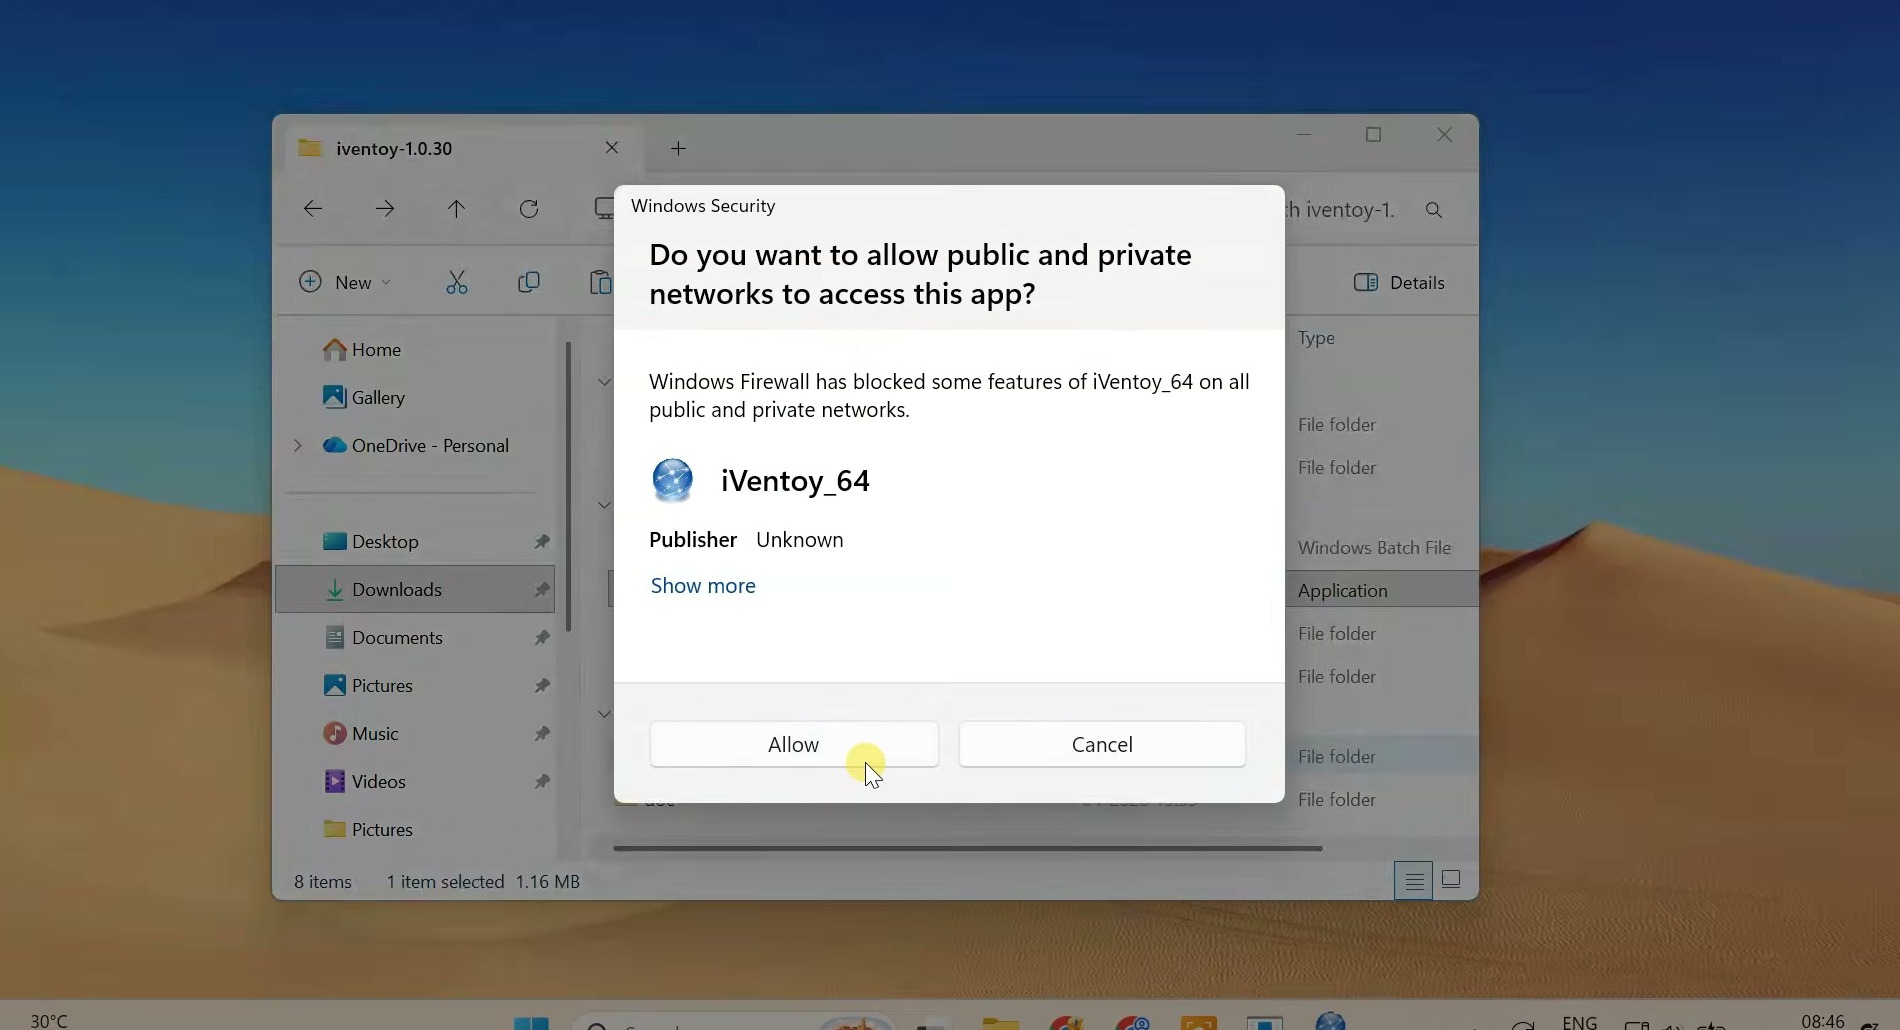Image resolution: width=1900 pixels, height=1030 pixels.
Task: Click the pin icon beside Downloads
Action: click(542, 589)
